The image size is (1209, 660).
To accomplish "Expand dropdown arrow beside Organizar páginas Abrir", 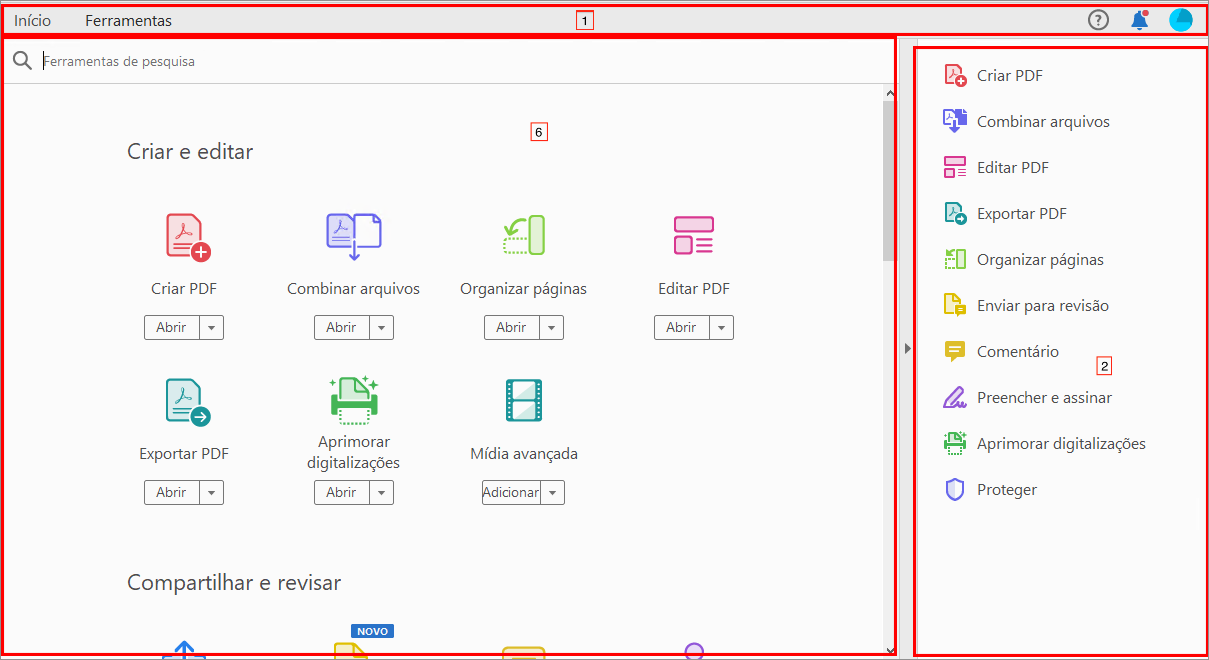I will click(551, 327).
